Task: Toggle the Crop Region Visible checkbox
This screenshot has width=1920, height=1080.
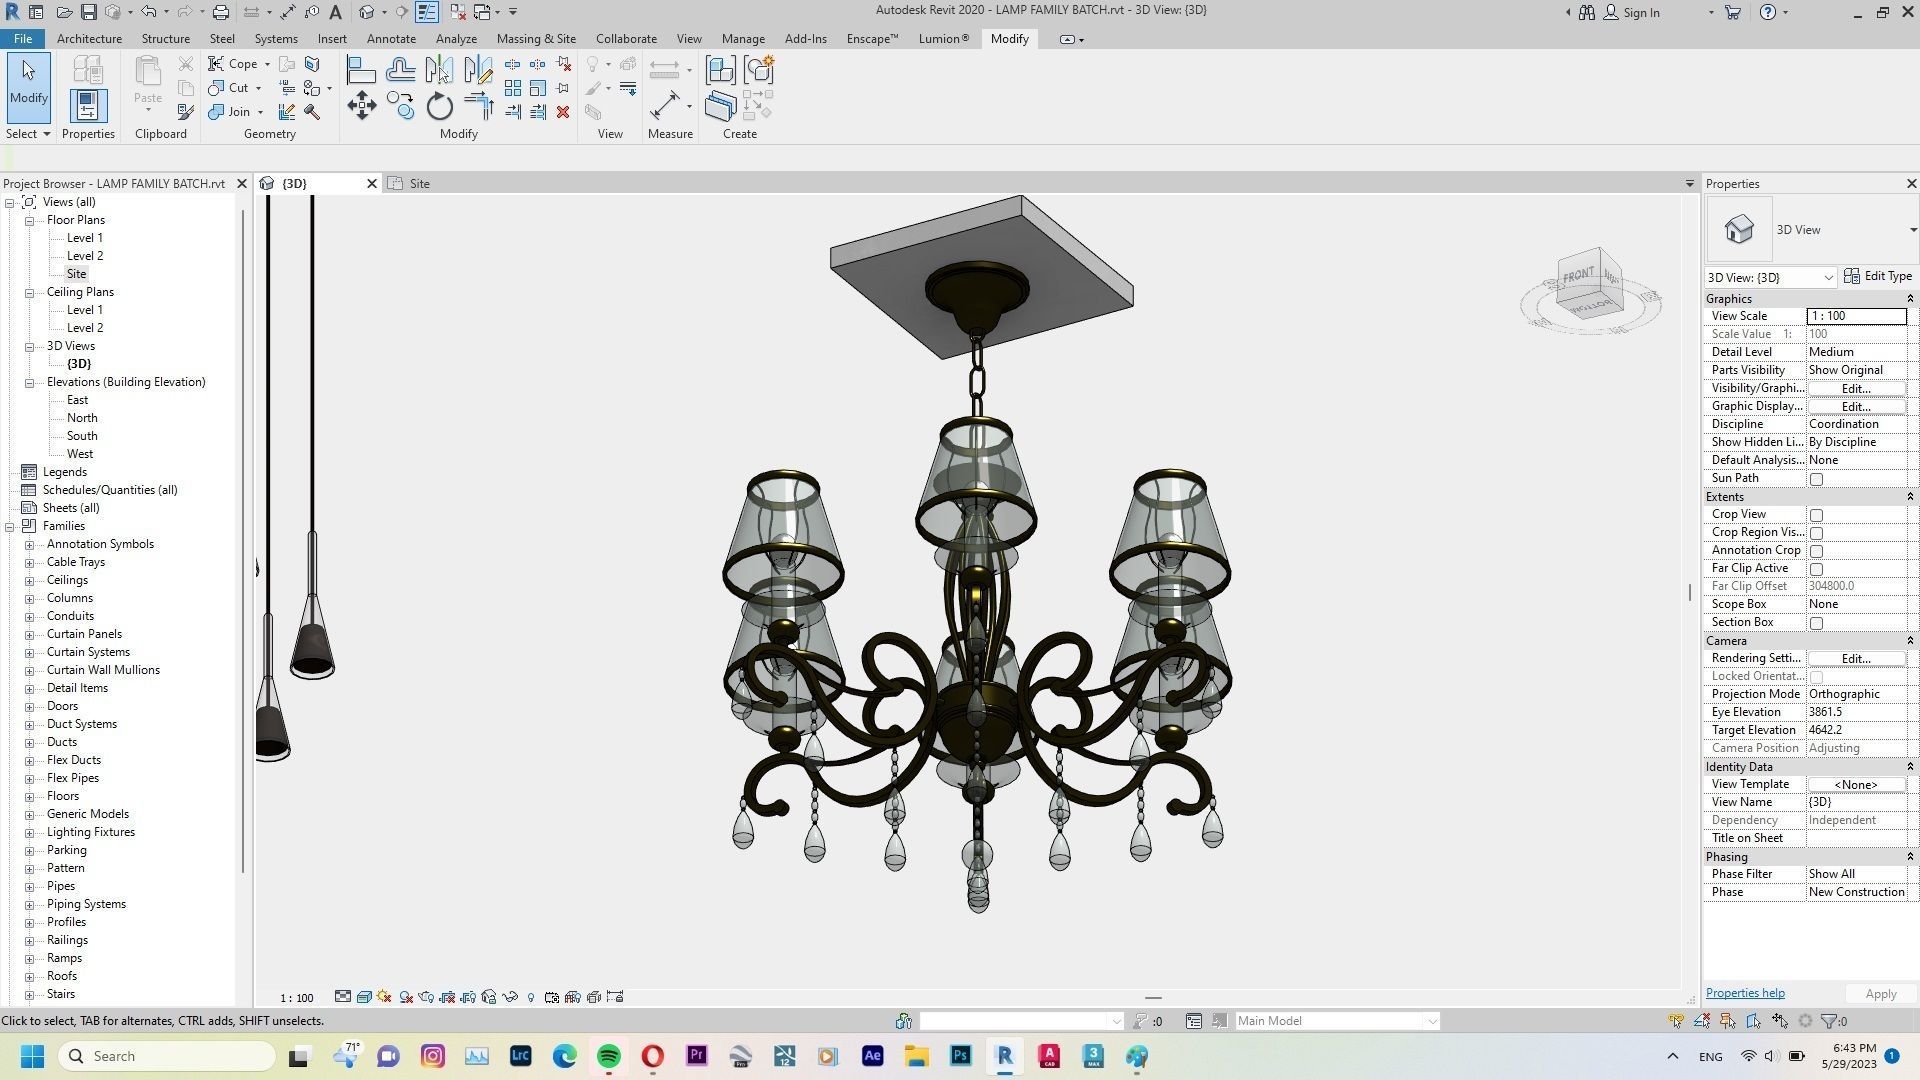Action: point(1816,533)
